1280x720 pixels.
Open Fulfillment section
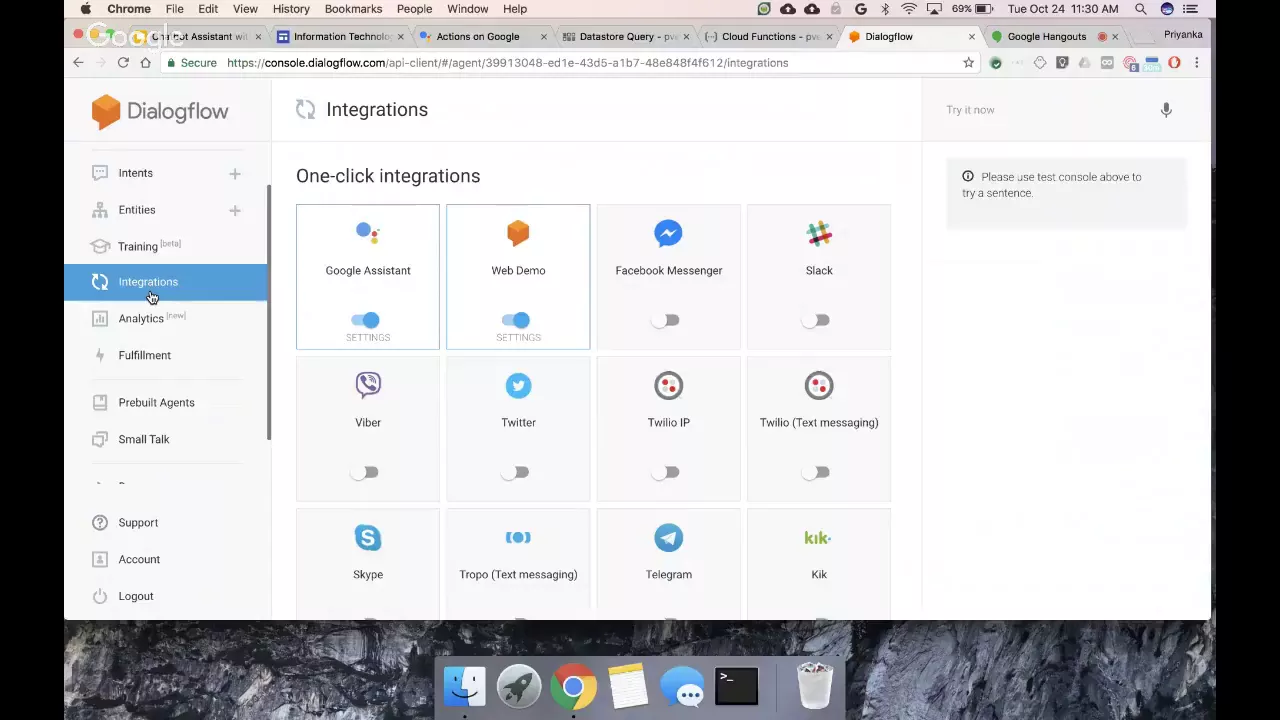(x=144, y=355)
